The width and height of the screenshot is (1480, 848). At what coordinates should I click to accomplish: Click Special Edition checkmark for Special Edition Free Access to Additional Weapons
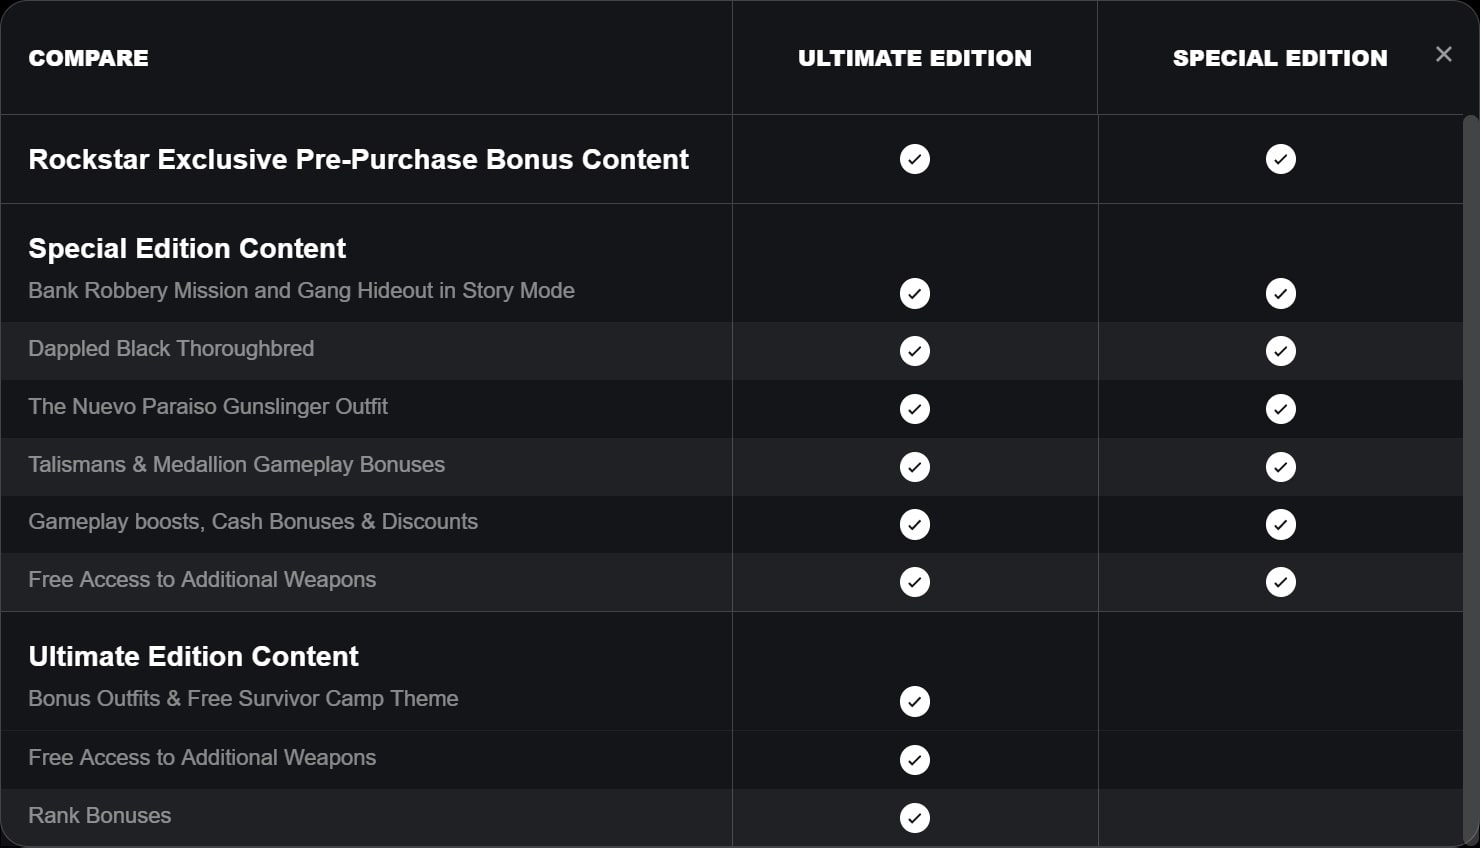click(1281, 582)
